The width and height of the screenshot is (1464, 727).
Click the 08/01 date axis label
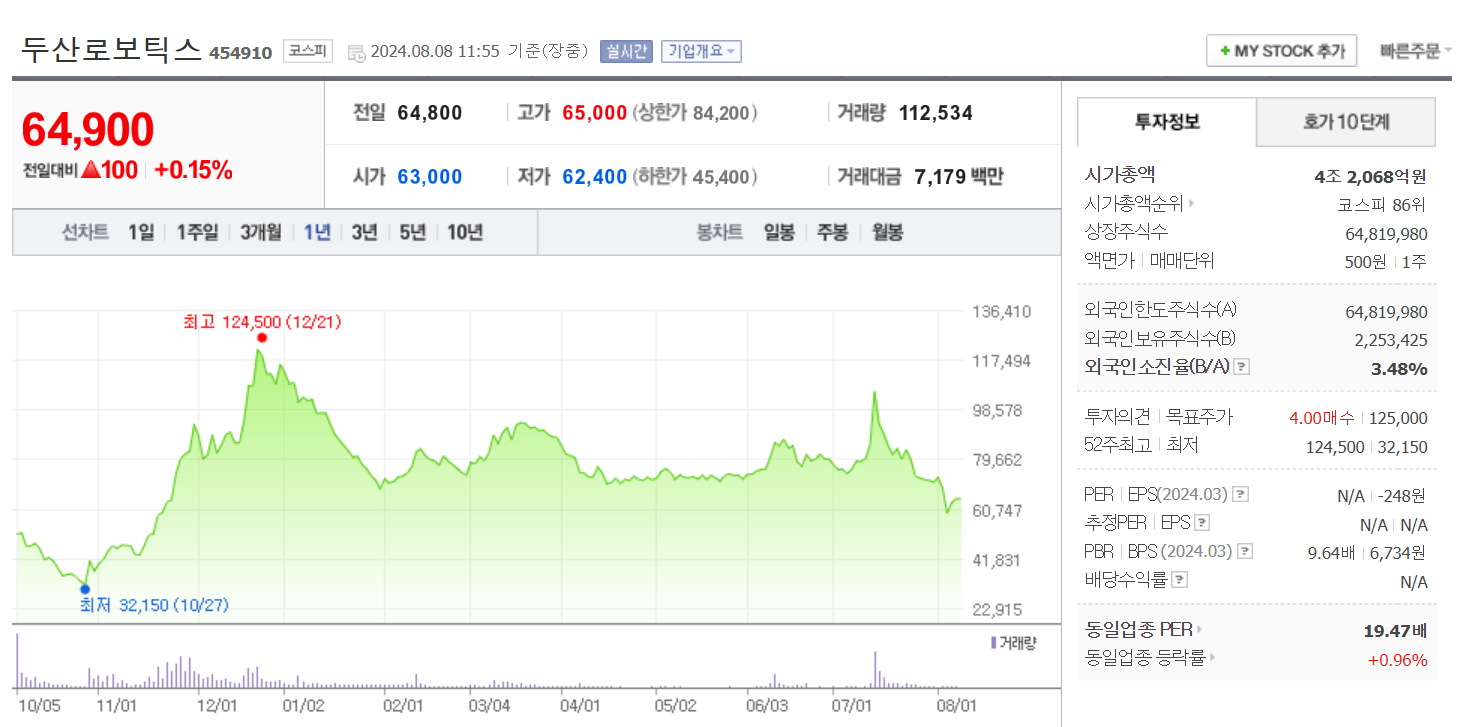pos(956,705)
